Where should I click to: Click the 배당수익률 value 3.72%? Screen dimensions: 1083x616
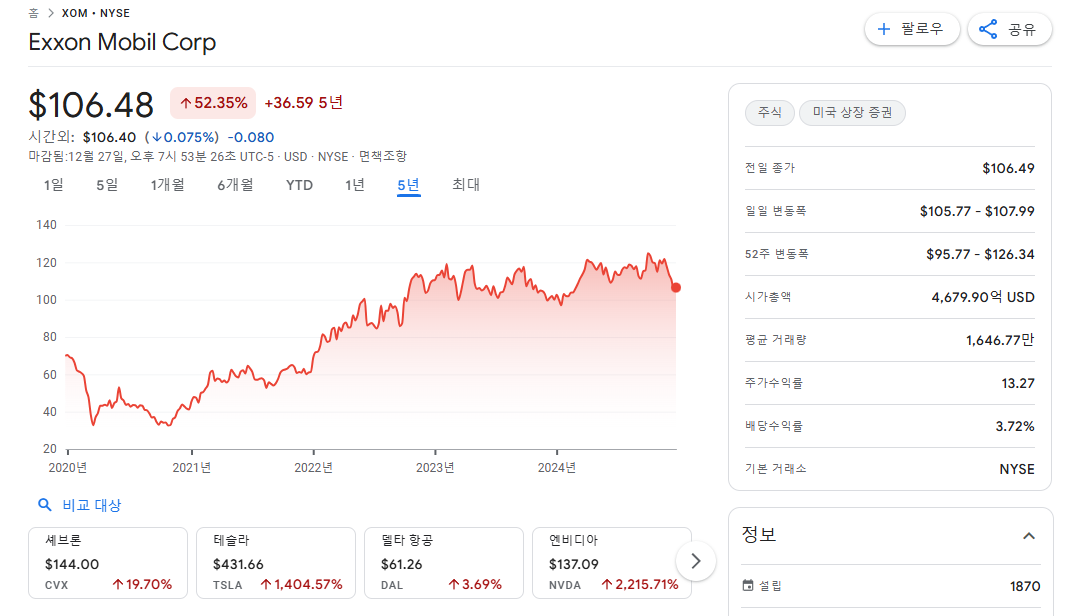tap(1015, 426)
